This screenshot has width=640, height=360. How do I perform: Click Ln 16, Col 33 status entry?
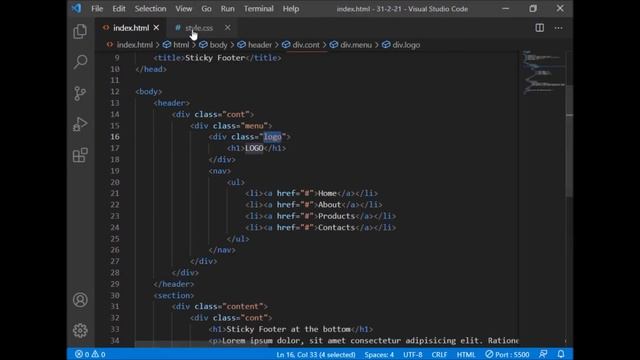click(x=316, y=354)
